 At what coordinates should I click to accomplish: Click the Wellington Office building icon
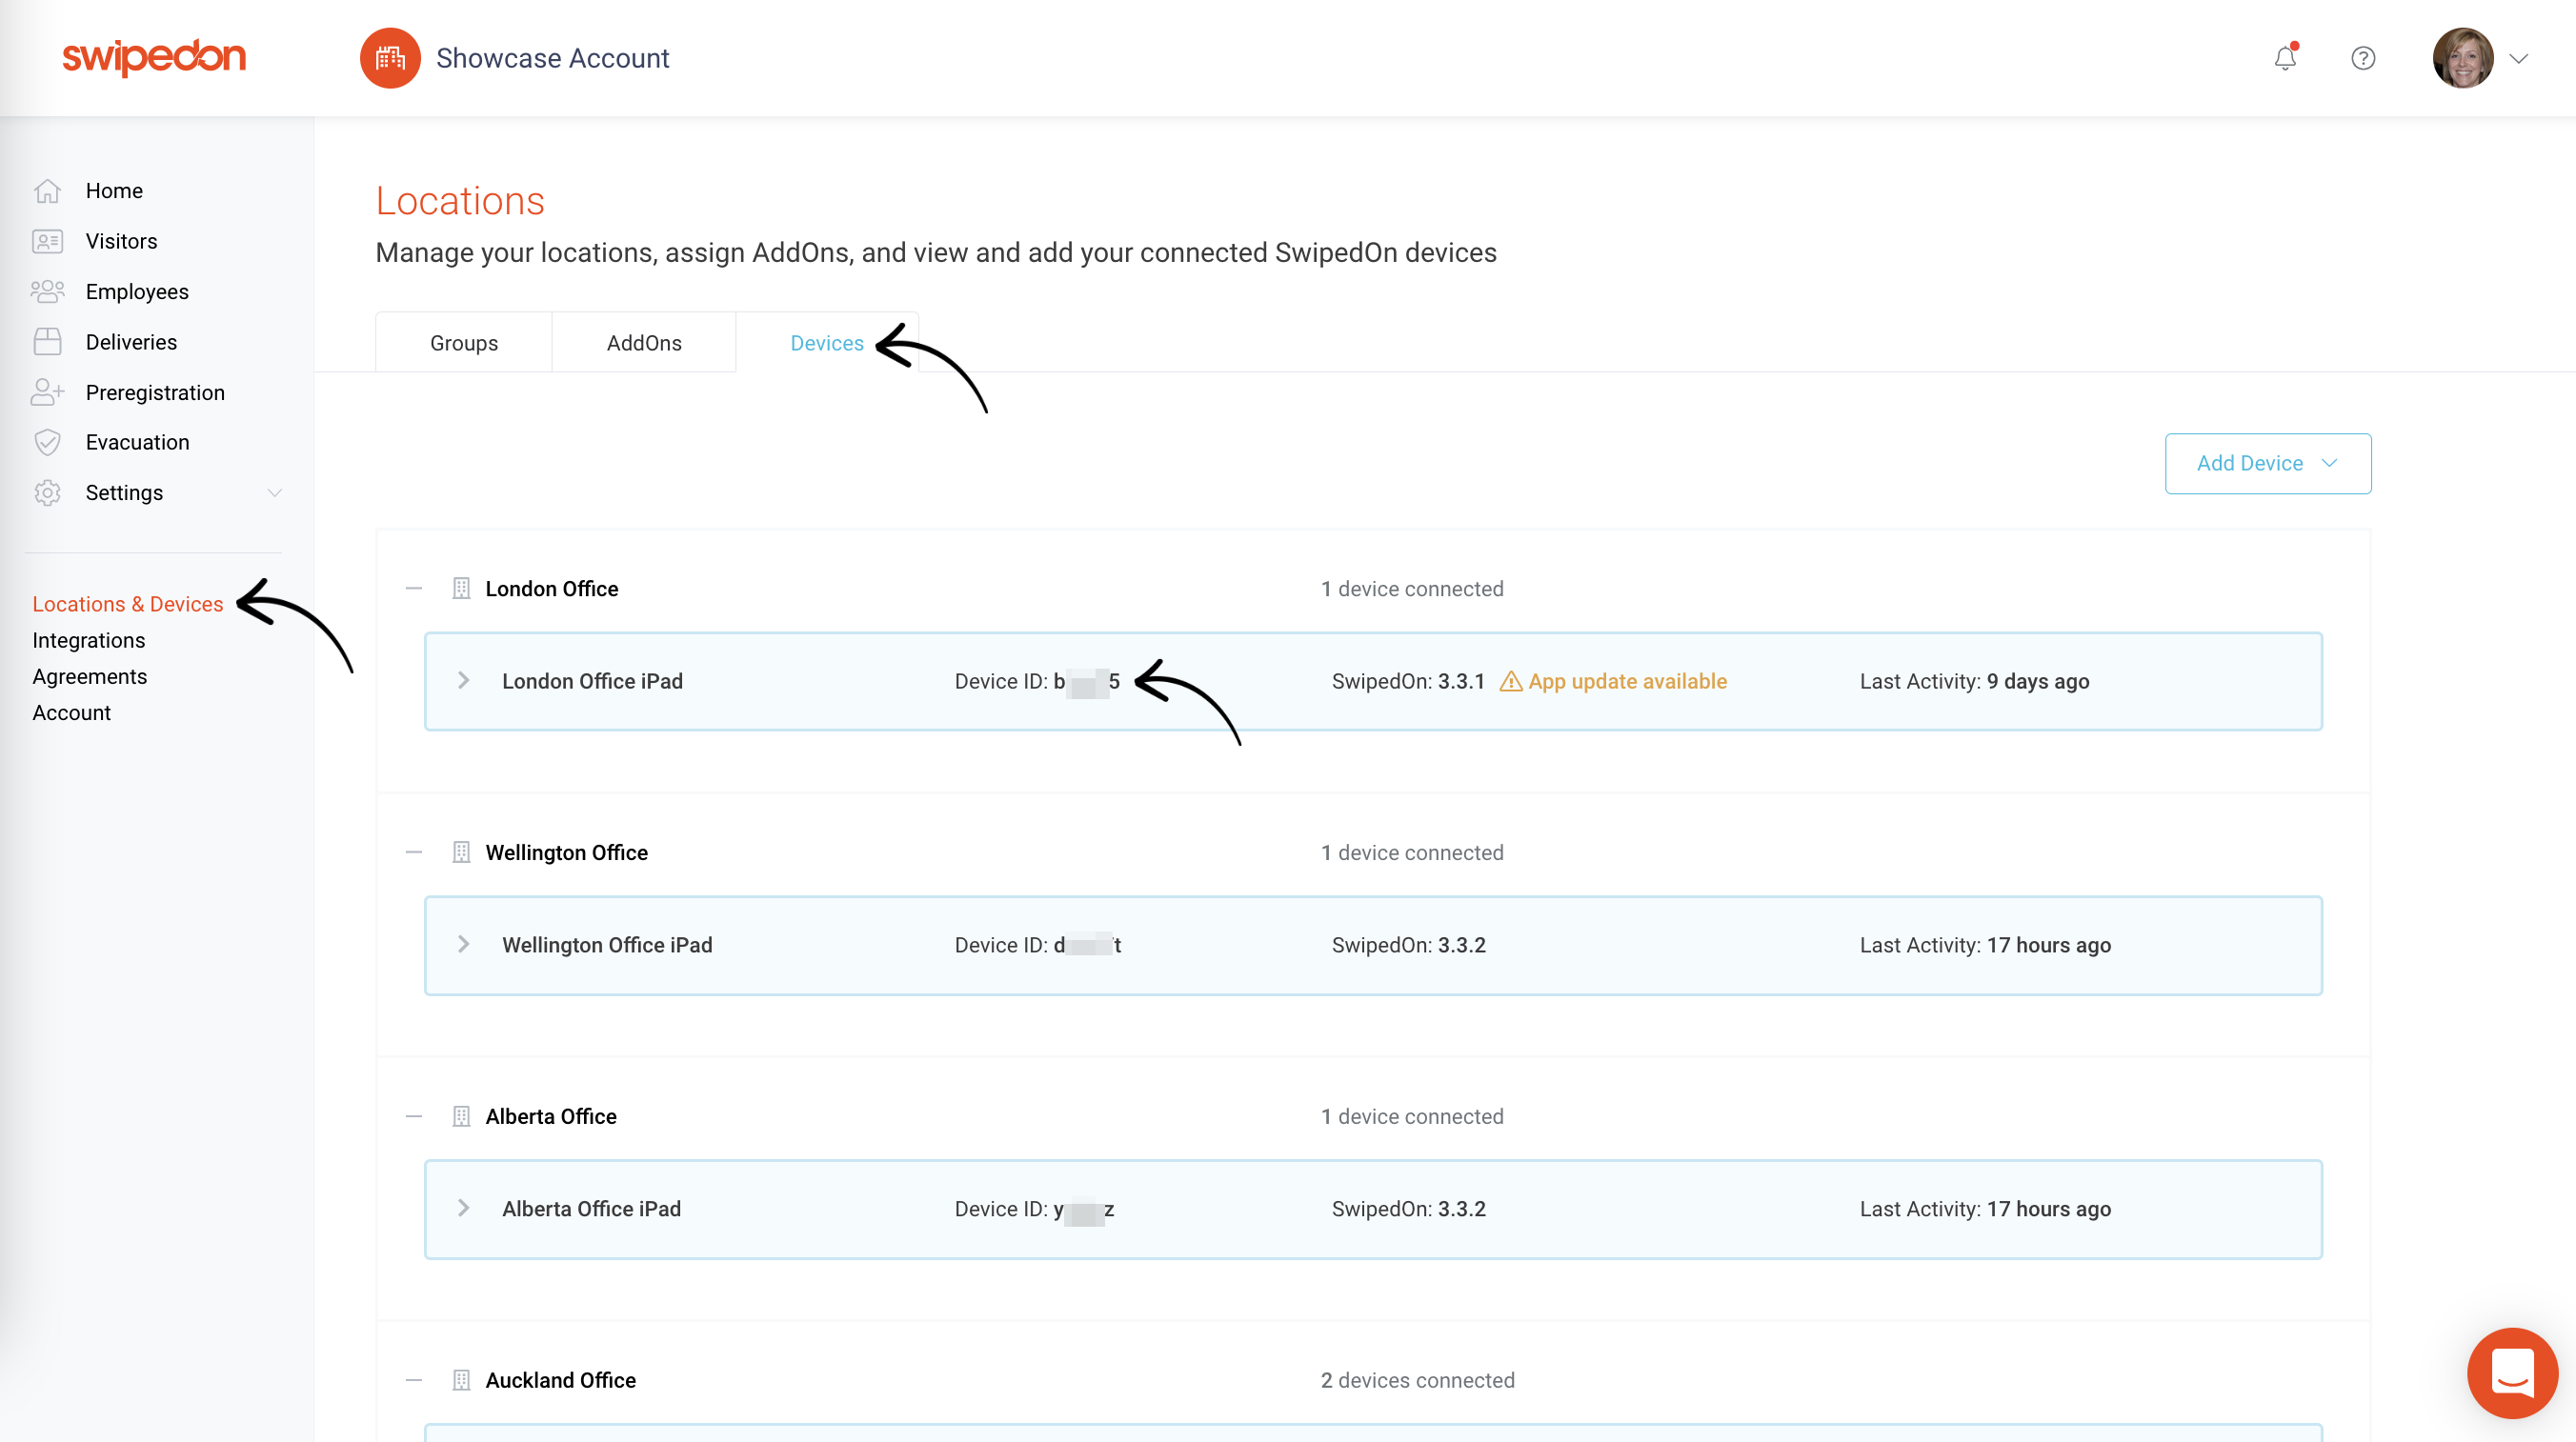pyautogui.click(x=461, y=852)
